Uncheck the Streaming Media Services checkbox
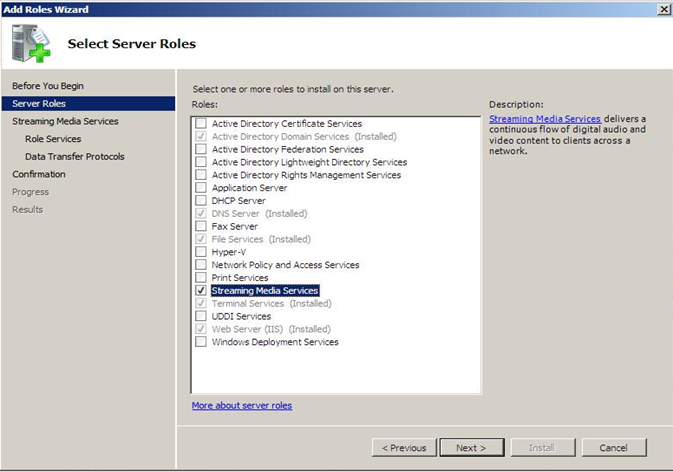 coord(201,291)
